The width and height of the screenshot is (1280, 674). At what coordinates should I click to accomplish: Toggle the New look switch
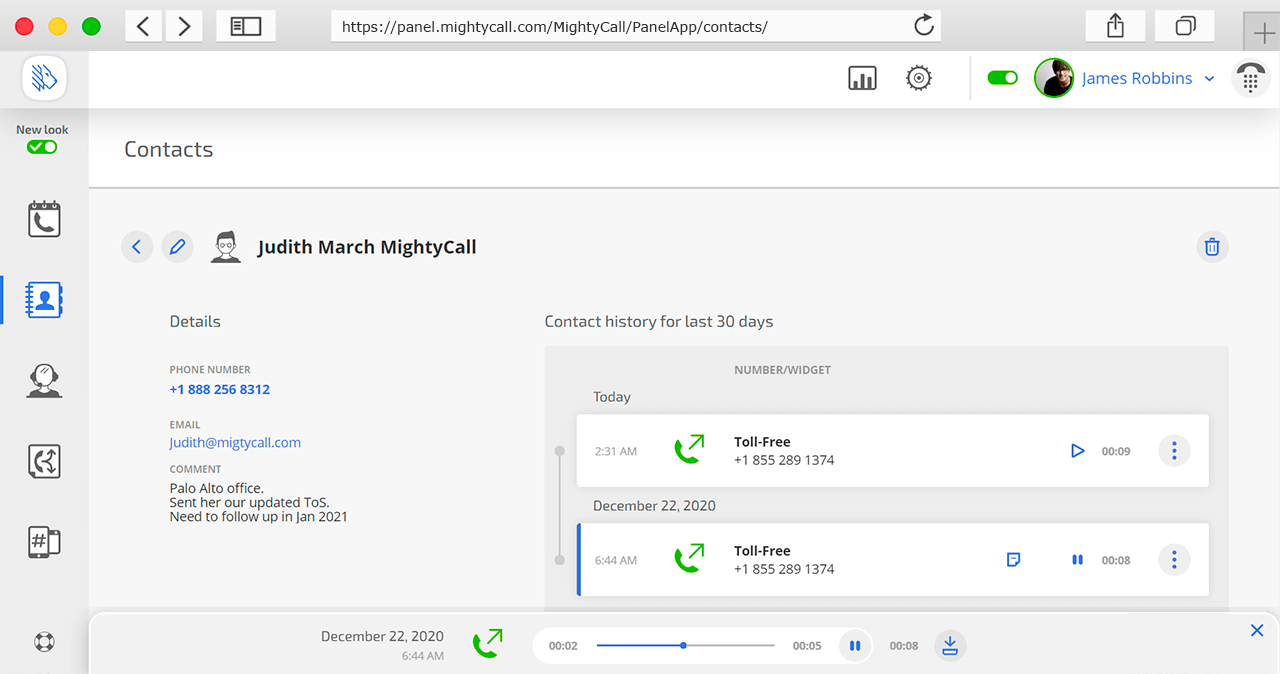[x=42, y=147]
